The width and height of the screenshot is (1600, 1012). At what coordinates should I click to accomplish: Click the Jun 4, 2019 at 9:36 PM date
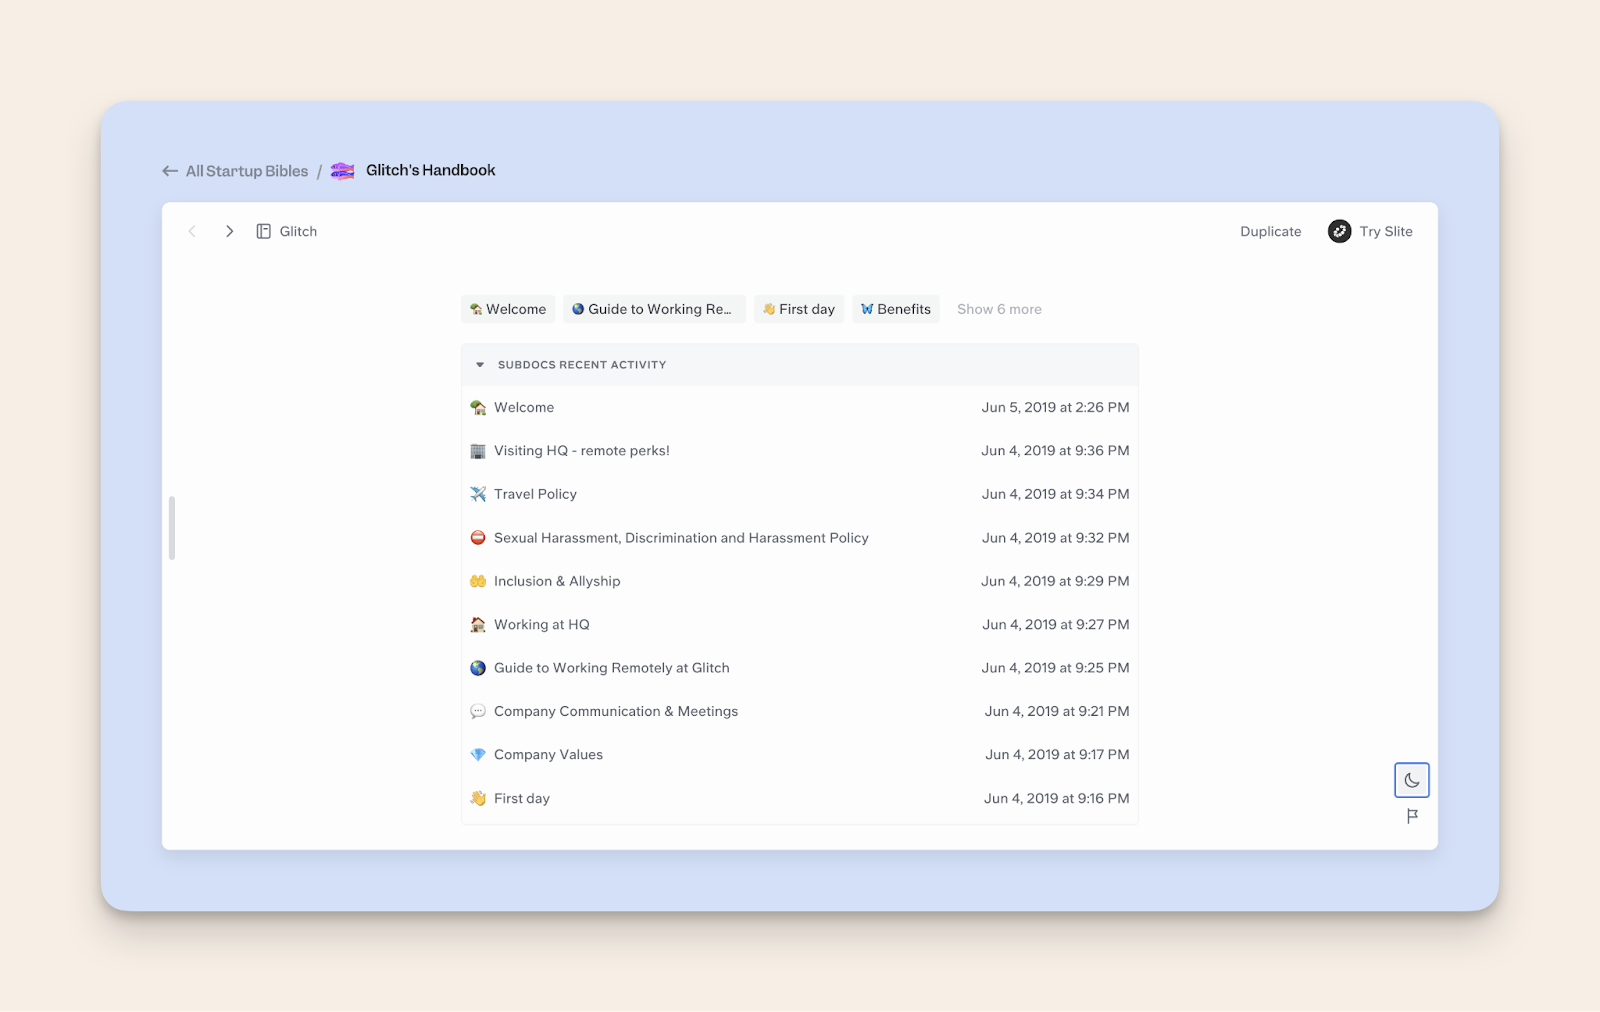pyautogui.click(x=1055, y=451)
